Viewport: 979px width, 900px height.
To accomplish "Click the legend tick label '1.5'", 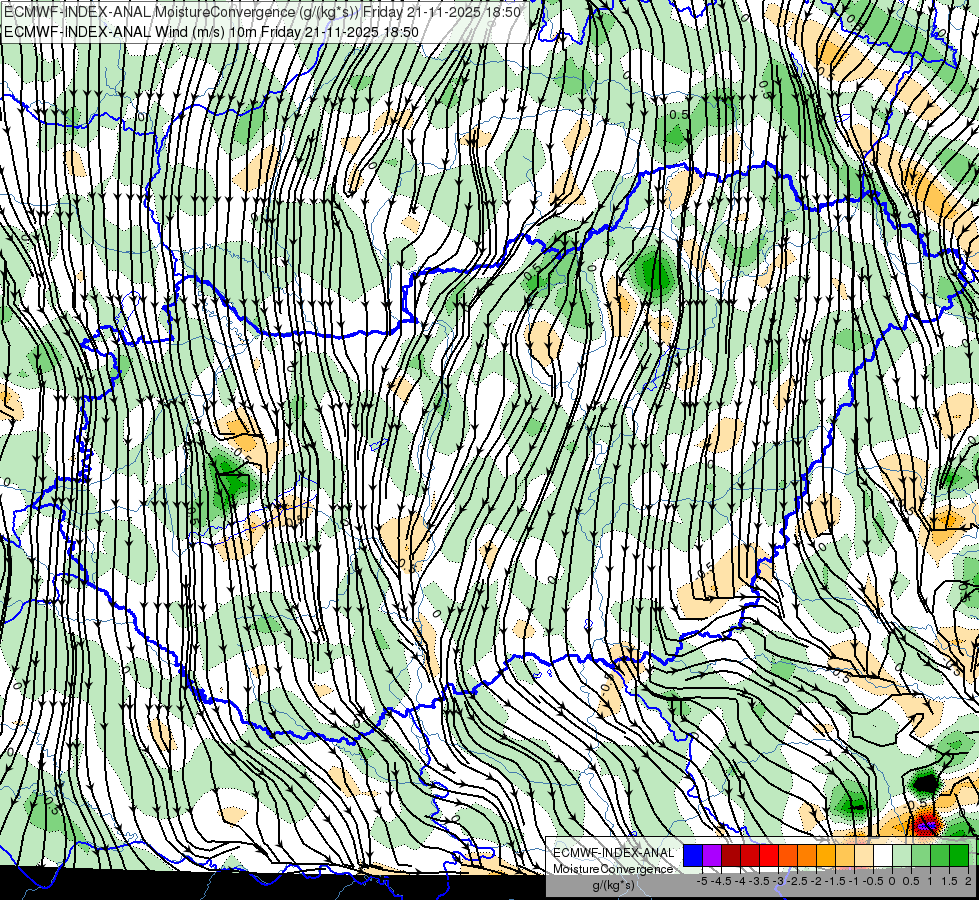I will tap(949, 881).
